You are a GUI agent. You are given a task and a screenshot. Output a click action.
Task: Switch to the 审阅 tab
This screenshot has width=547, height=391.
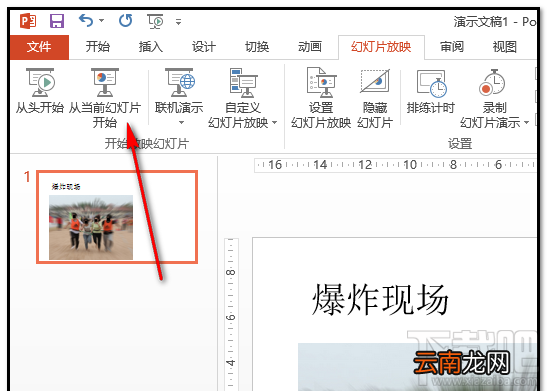click(x=452, y=47)
